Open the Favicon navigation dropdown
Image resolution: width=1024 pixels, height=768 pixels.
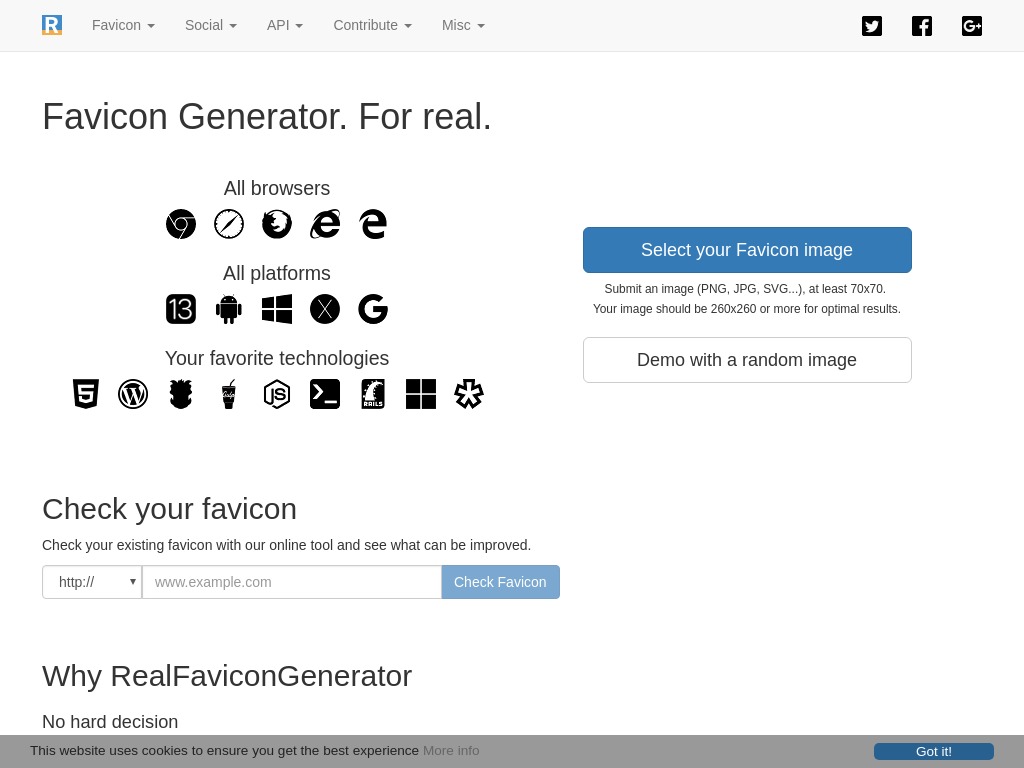click(x=123, y=25)
